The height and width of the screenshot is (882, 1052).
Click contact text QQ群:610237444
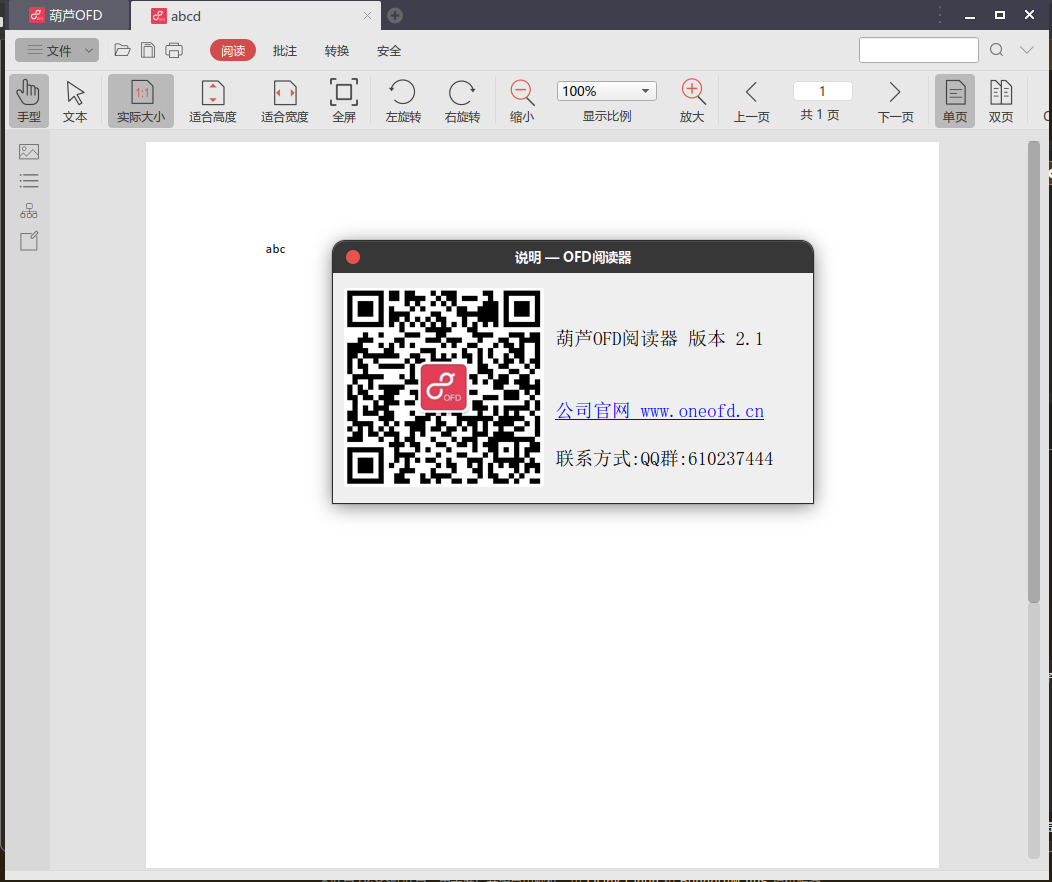click(706, 459)
